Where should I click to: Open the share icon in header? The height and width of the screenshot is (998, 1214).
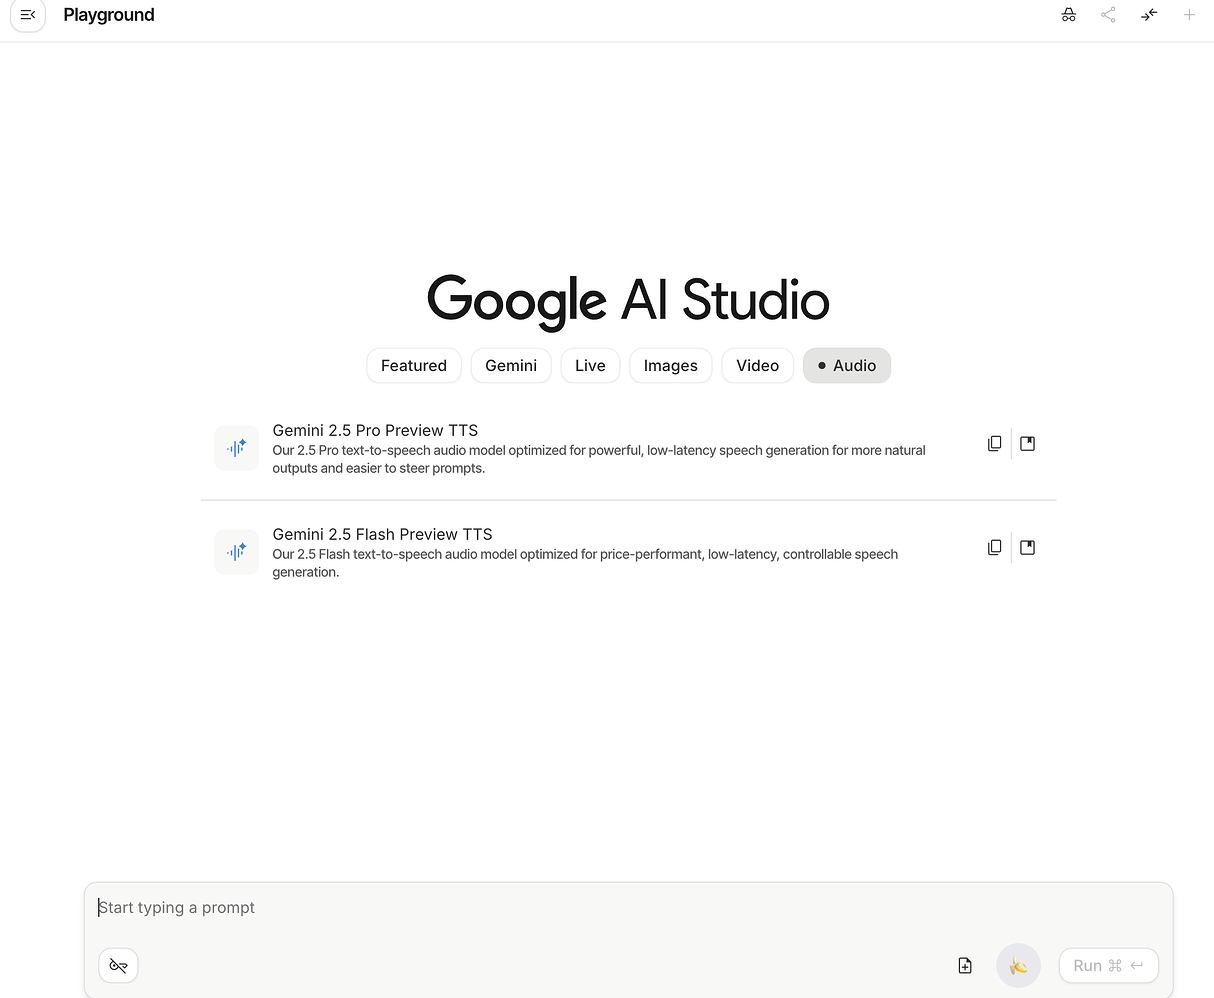pyautogui.click(x=1108, y=15)
